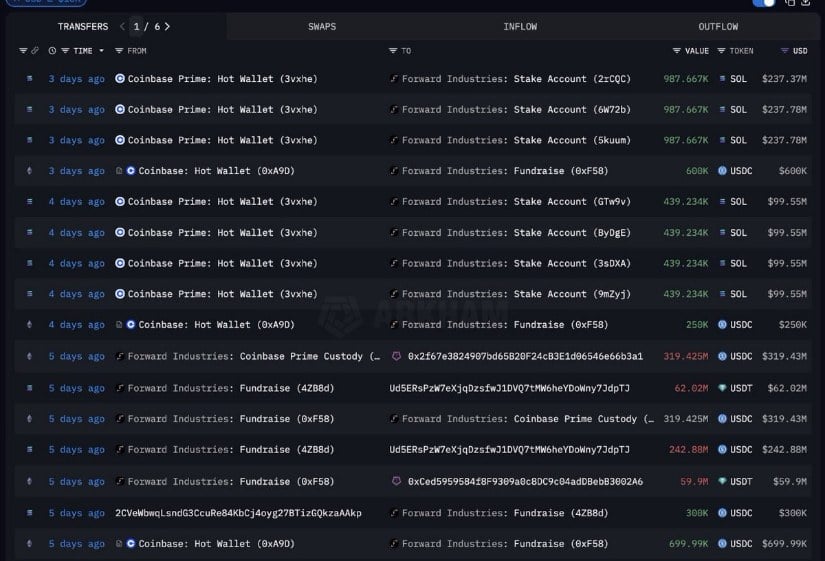Click contract document icon in the $699.99K row
Screen dimensions: 825x561
click(x=119, y=544)
